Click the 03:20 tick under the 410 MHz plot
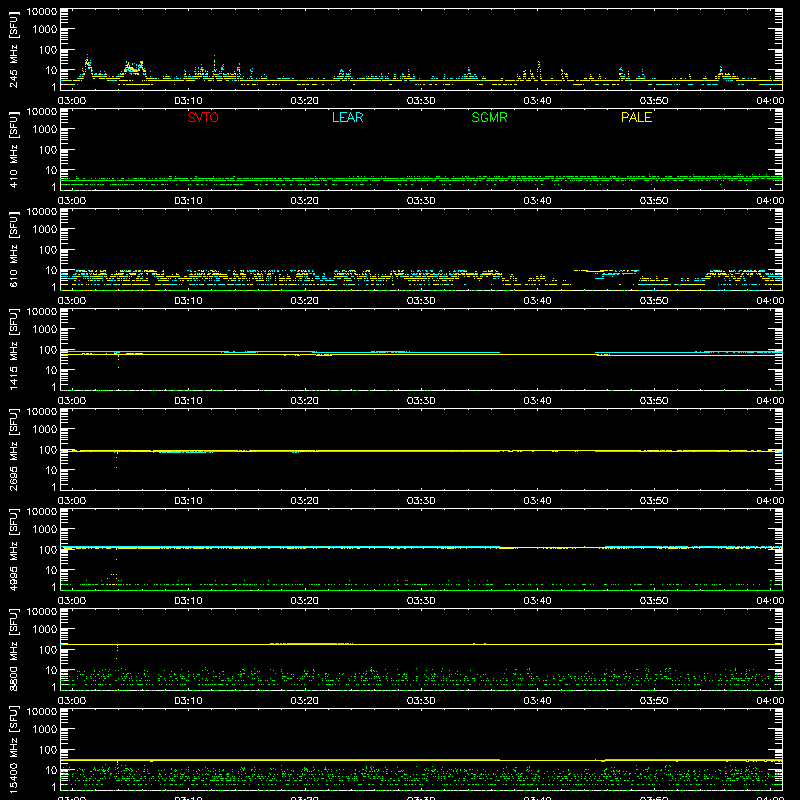800x800 pixels. click(305, 201)
